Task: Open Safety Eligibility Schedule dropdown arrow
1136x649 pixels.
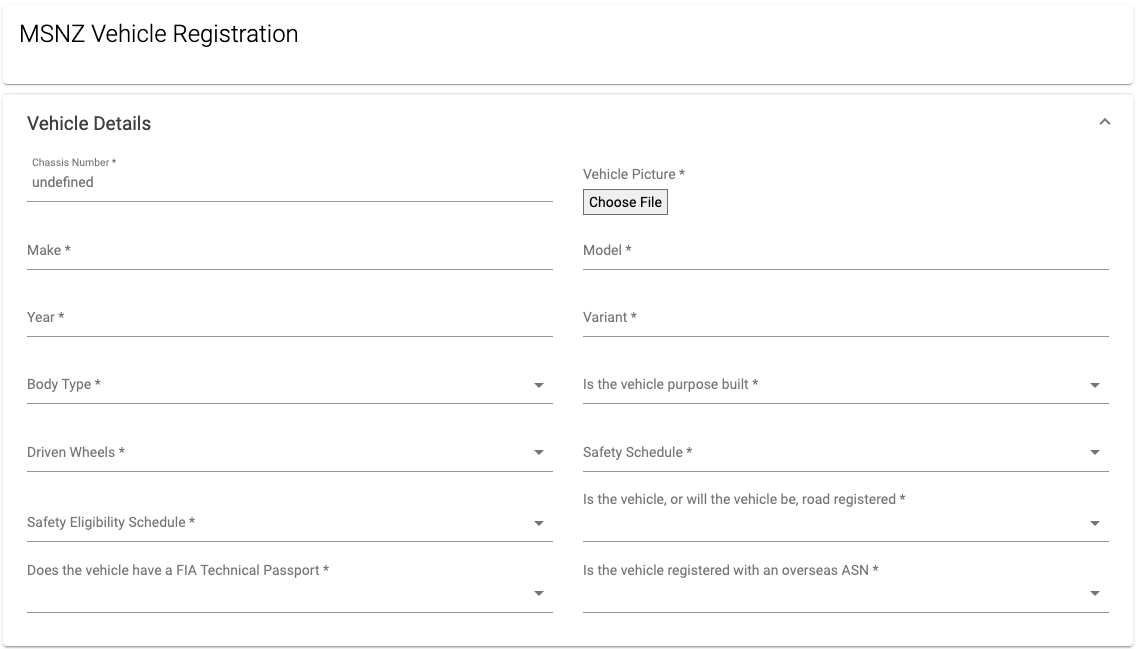Action: click(538, 523)
